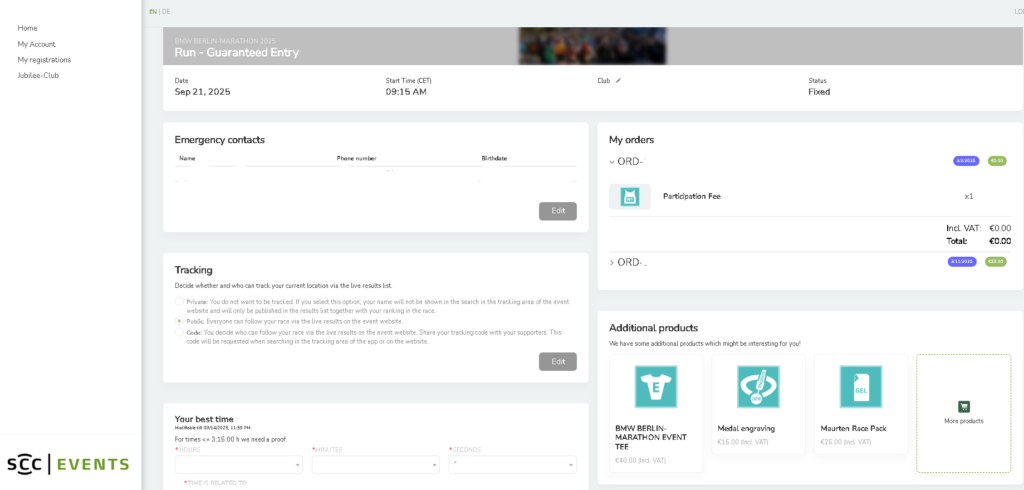Open the Hours dropdown for best time
The image size is (1024, 490).
(238, 465)
